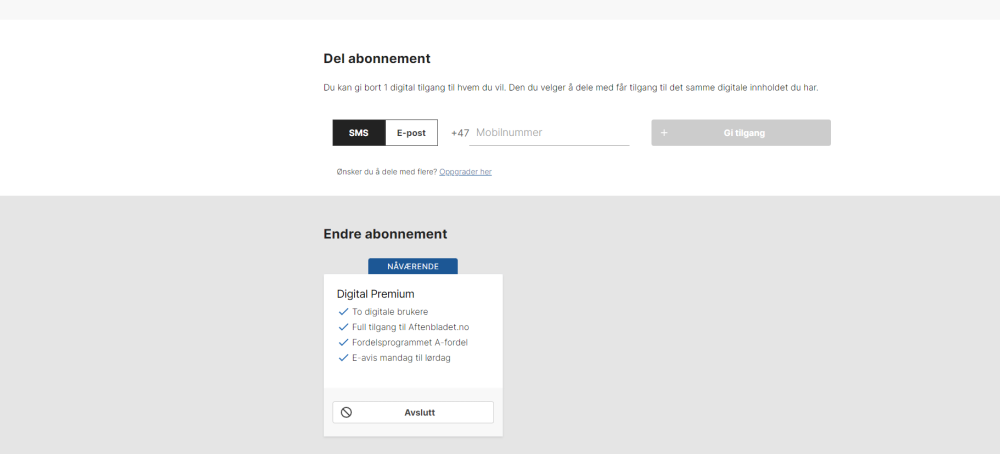This screenshot has width=1000, height=454.
Task: Click checkmark beside Full tilgang til Aftenbladet.no
Action: pyautogui.click(x=343, y=327)
